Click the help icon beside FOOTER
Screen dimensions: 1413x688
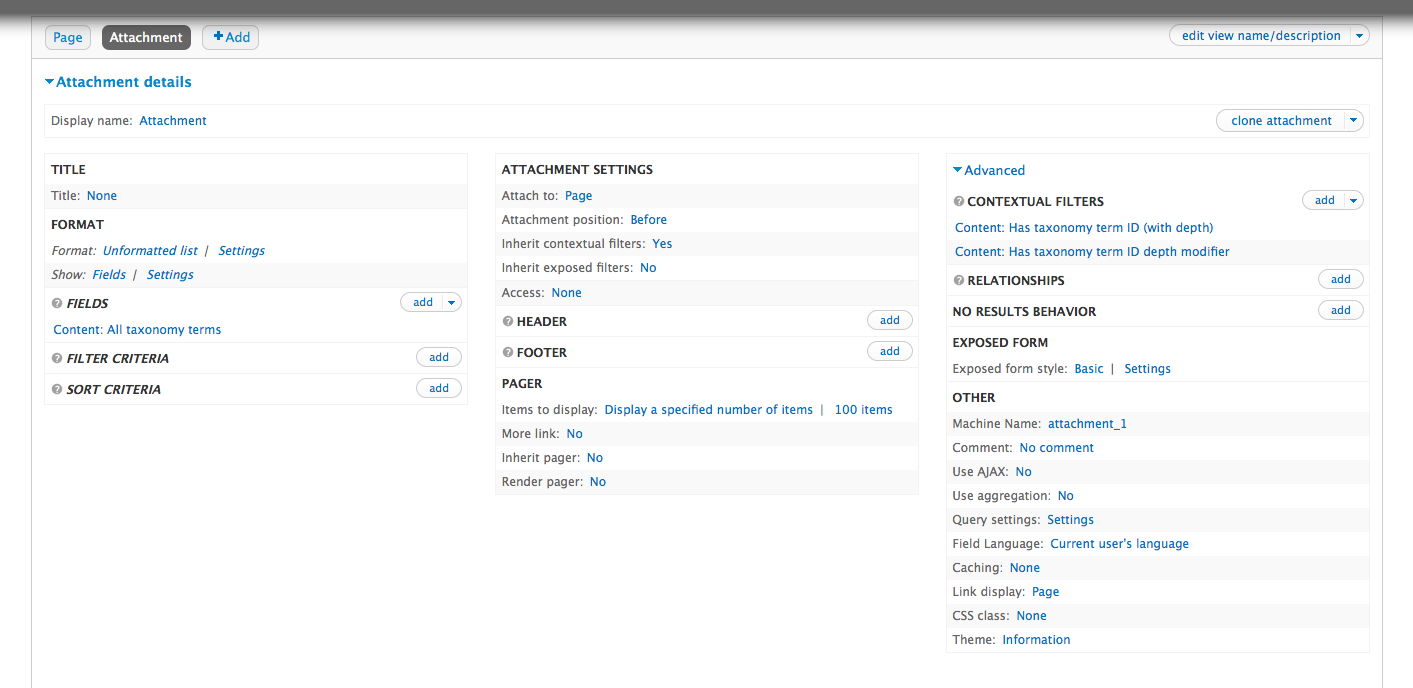[508, 352]
